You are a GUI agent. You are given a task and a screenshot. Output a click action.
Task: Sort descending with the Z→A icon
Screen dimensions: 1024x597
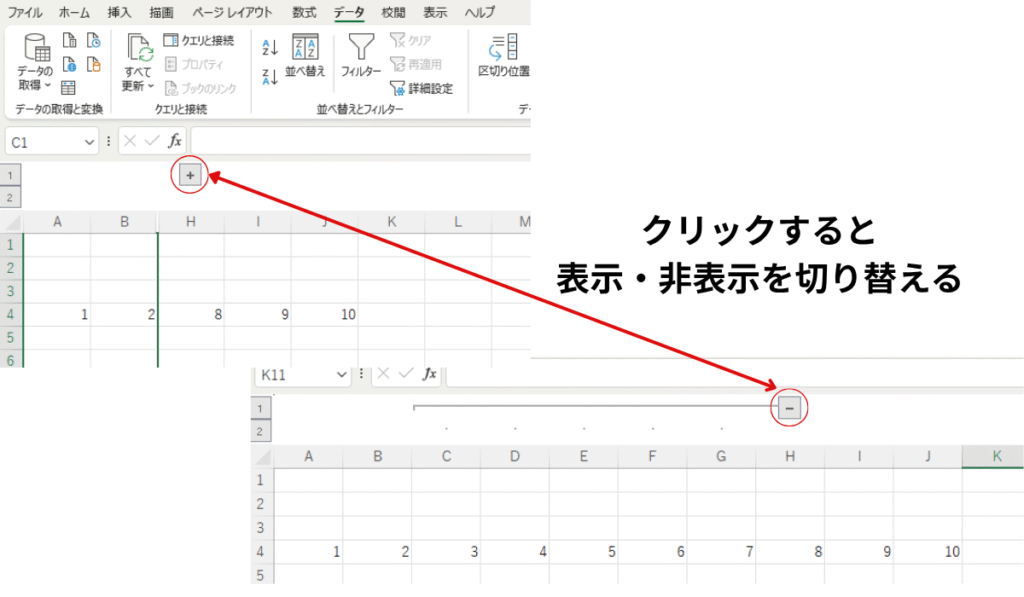click(269, 77)
